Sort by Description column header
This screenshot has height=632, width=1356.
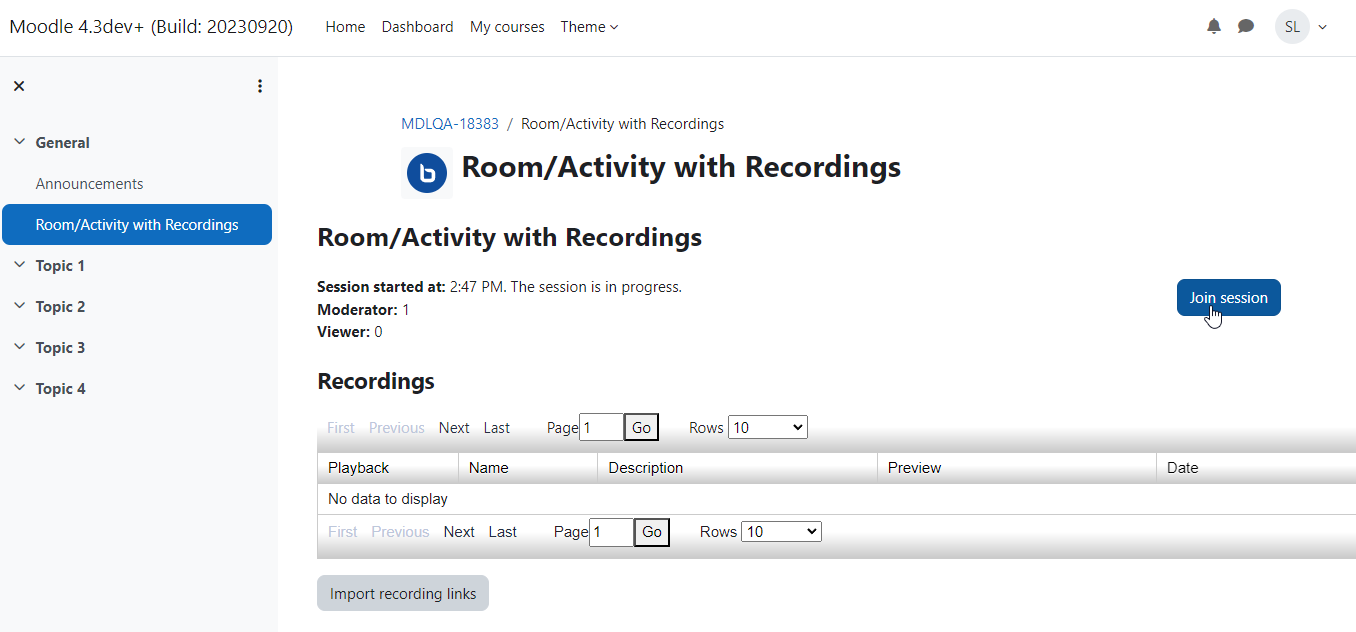(646, 467)
